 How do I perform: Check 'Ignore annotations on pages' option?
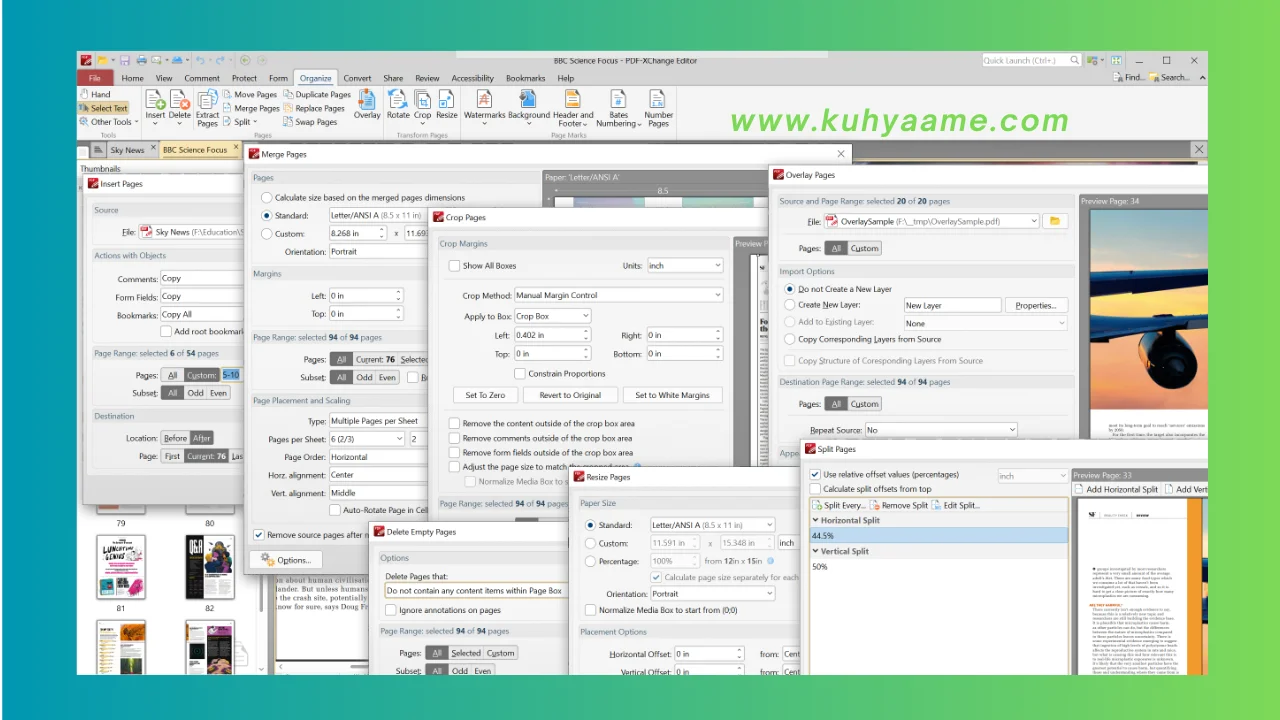[x=391, y=610]
